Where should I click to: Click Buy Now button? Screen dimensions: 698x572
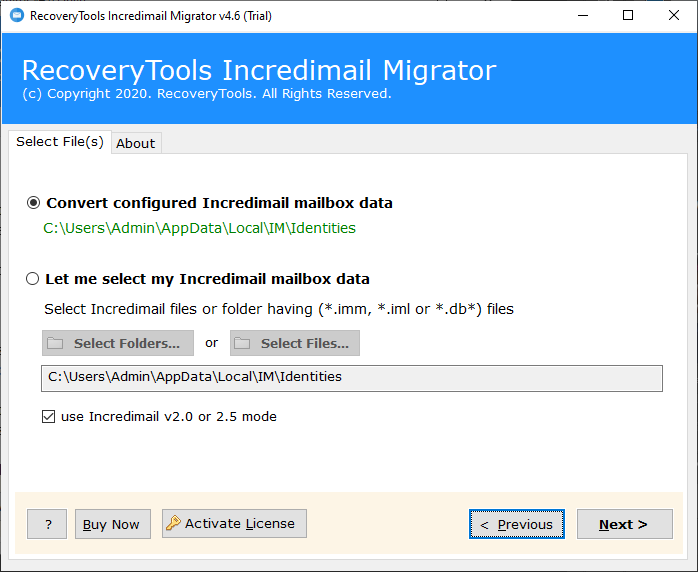click(x=113, y=524)
